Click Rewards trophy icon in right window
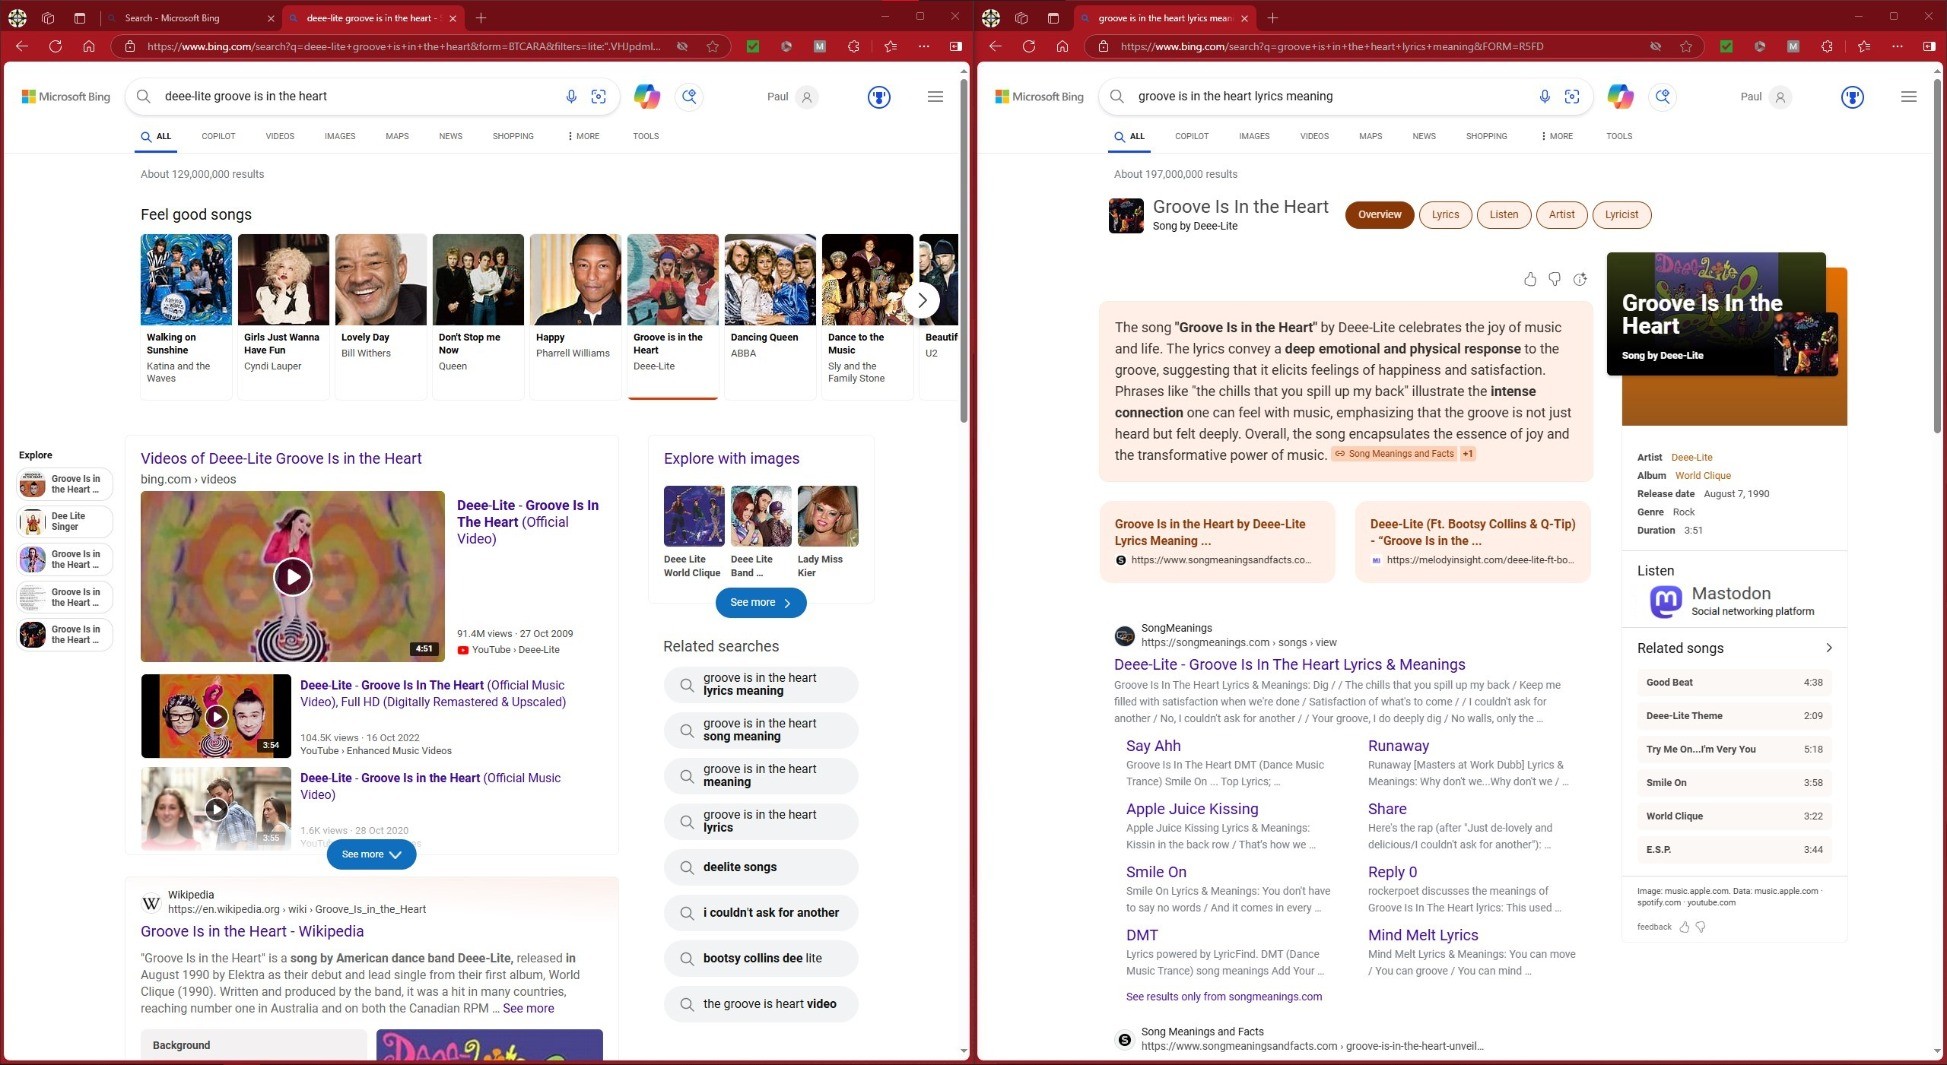This screenshot has width=1947, height=1065. [1852, 97]
